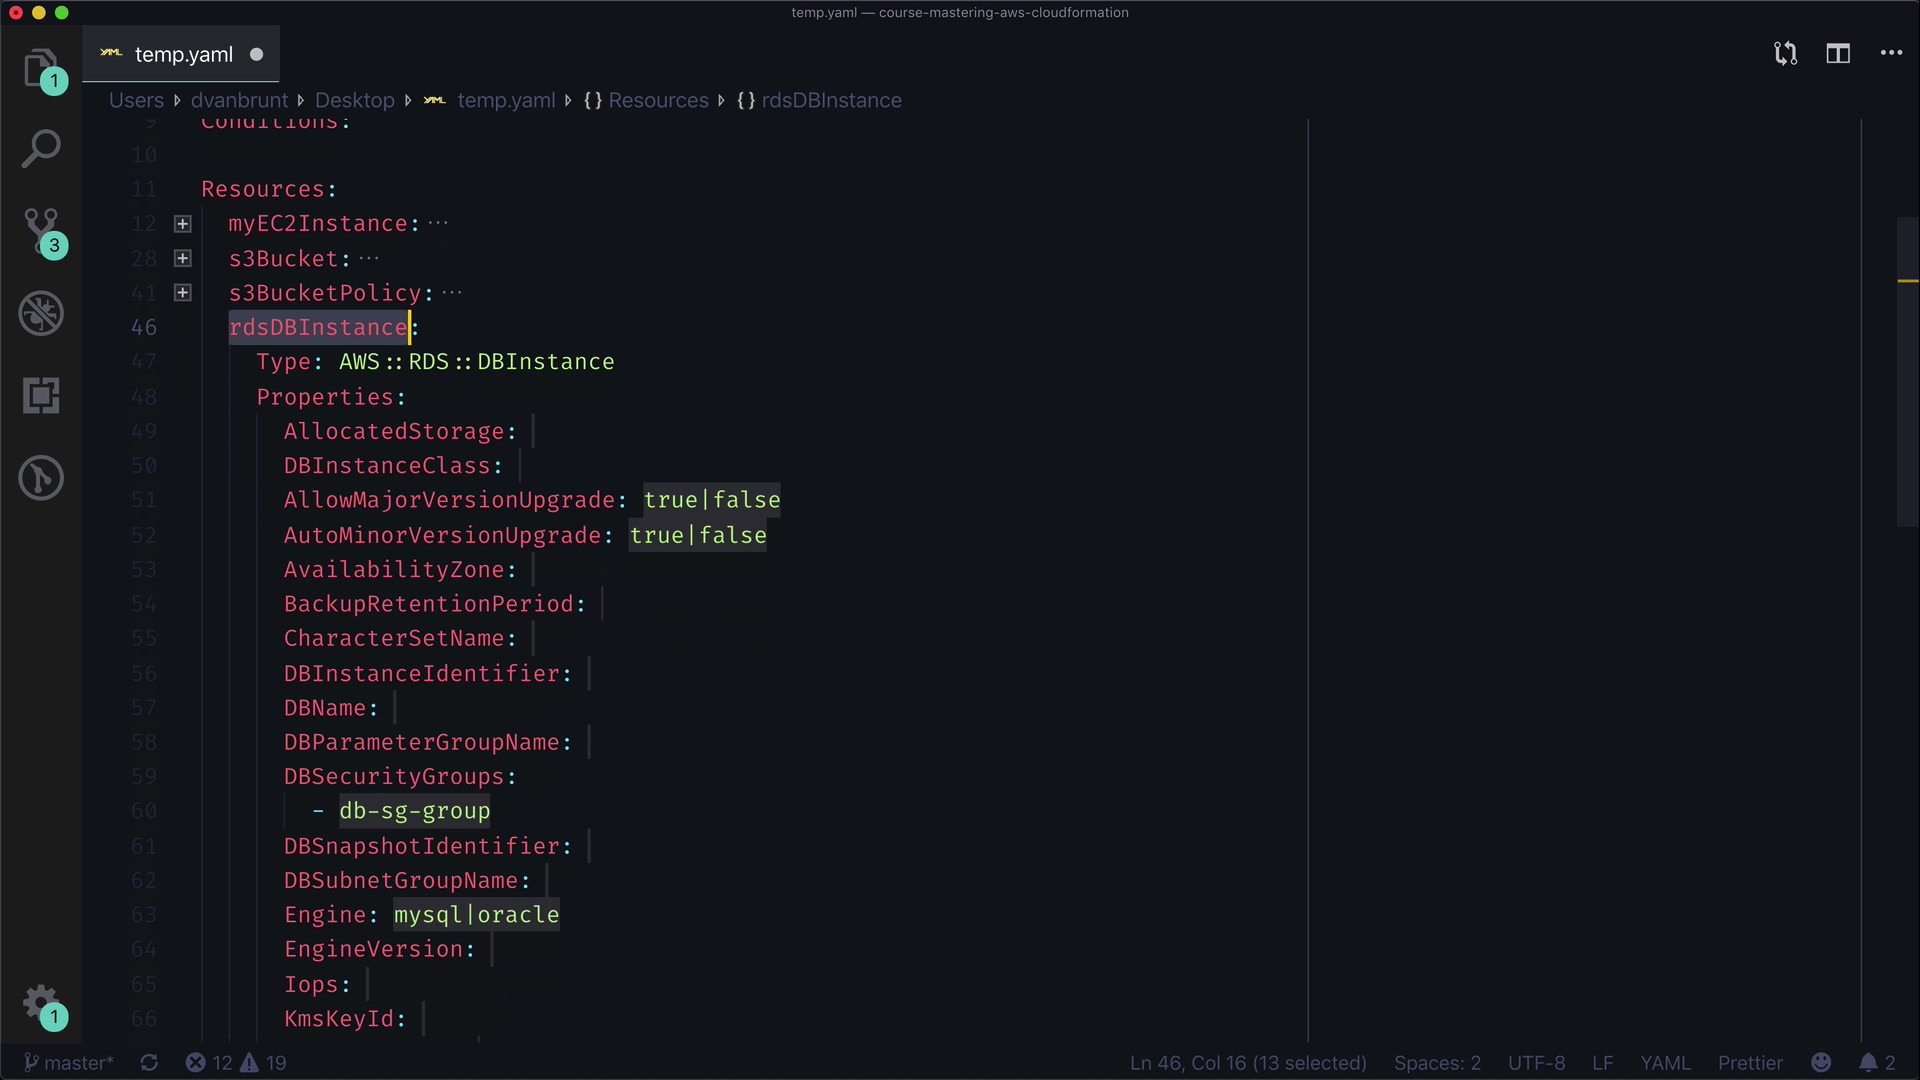Click the Prettier status bar item
1920x1080 pixels.
(1750, 1063)
